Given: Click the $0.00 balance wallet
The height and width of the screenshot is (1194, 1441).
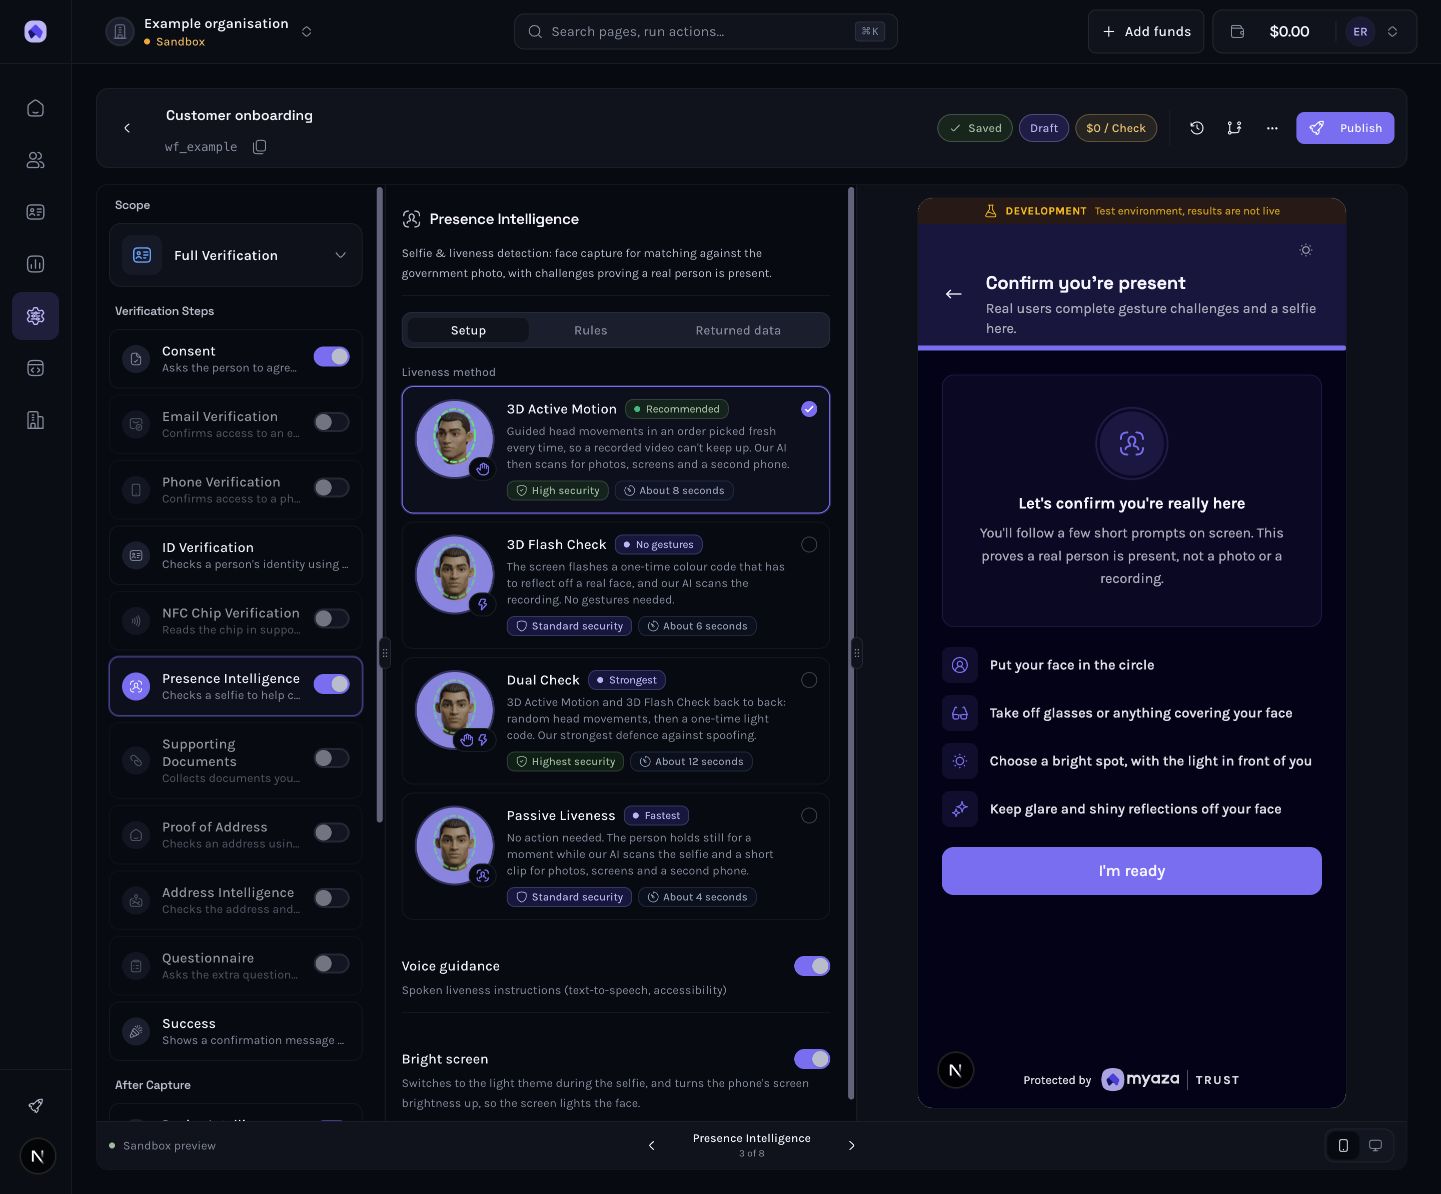Looking at the screenshot, I should pos(1273,32).
